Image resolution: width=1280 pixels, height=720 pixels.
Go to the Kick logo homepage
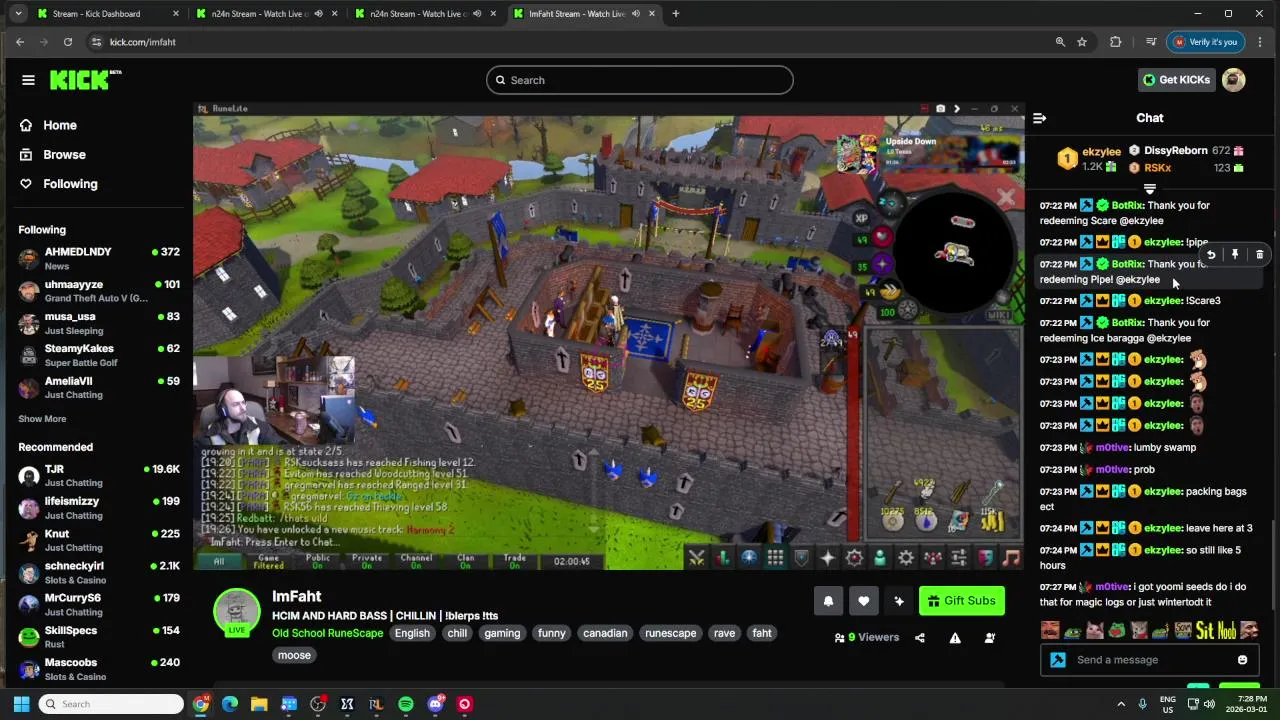pyautogui.click(x=85, y=80)
